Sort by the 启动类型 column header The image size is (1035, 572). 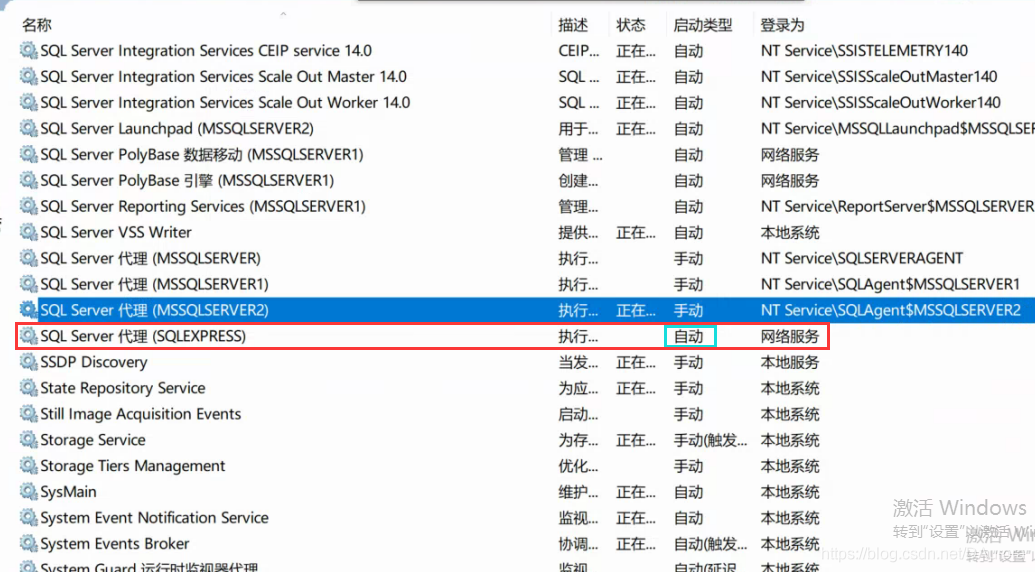click(x=703, y=25)
